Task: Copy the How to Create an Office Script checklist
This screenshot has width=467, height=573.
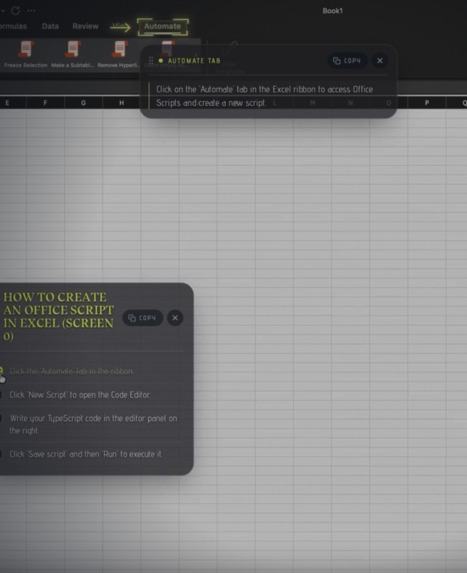Action: coord(143,318)
